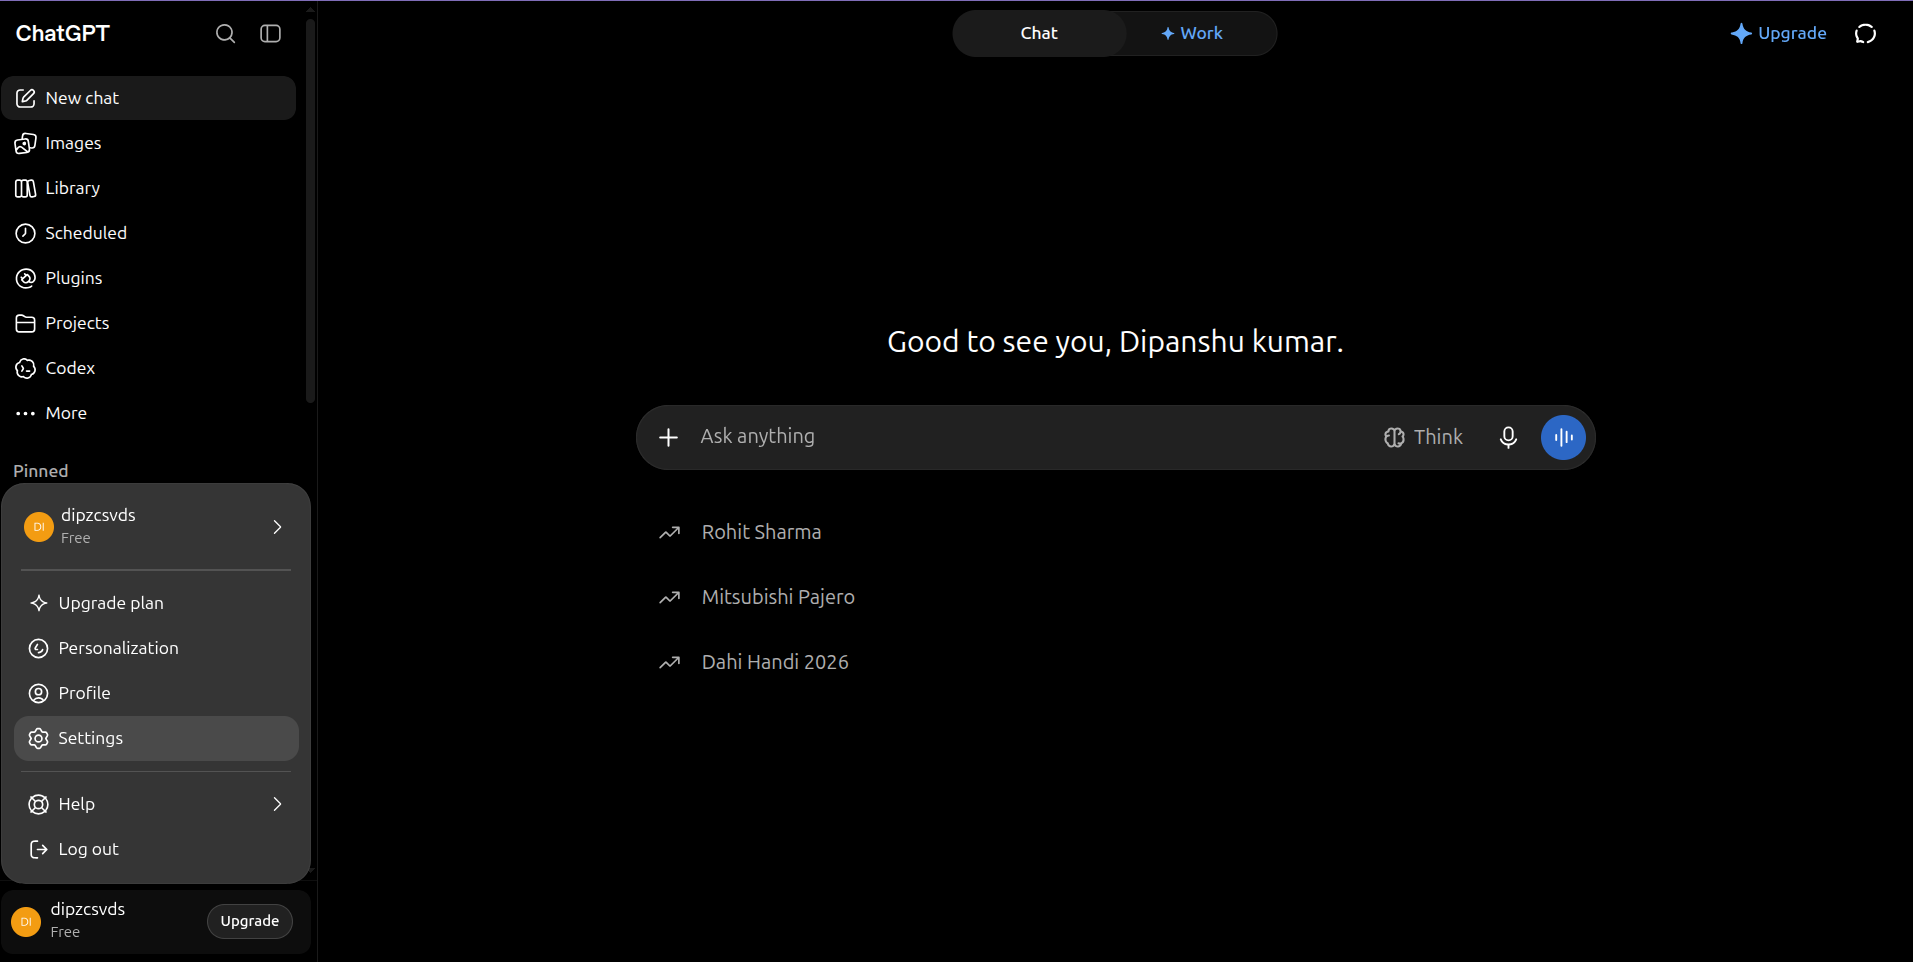This screenshot has width=1913, height=962.
Task: Open Profile from account menu
Action: click(x=156, y=693)
